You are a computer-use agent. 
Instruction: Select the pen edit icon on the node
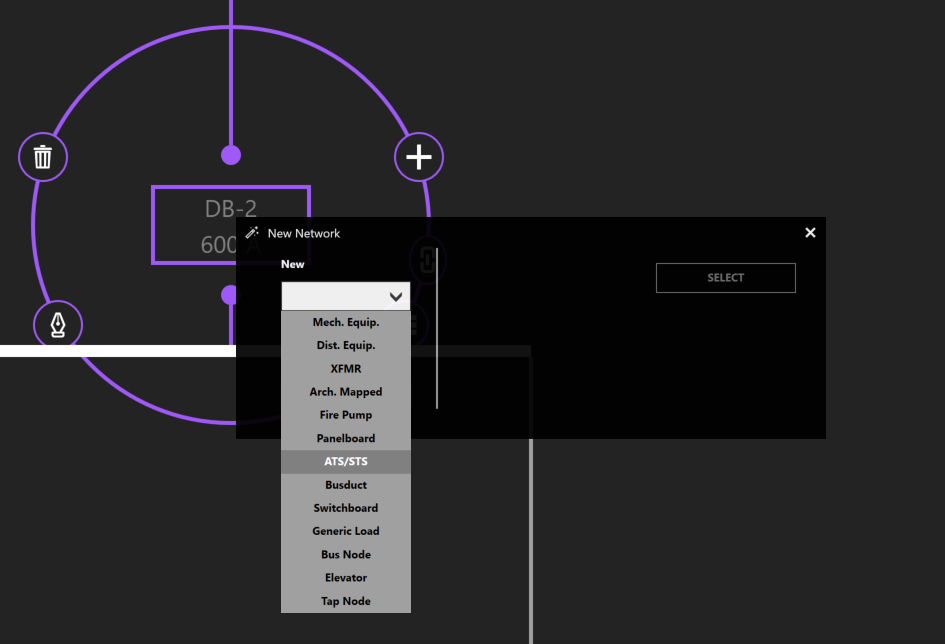pos(58,325)
